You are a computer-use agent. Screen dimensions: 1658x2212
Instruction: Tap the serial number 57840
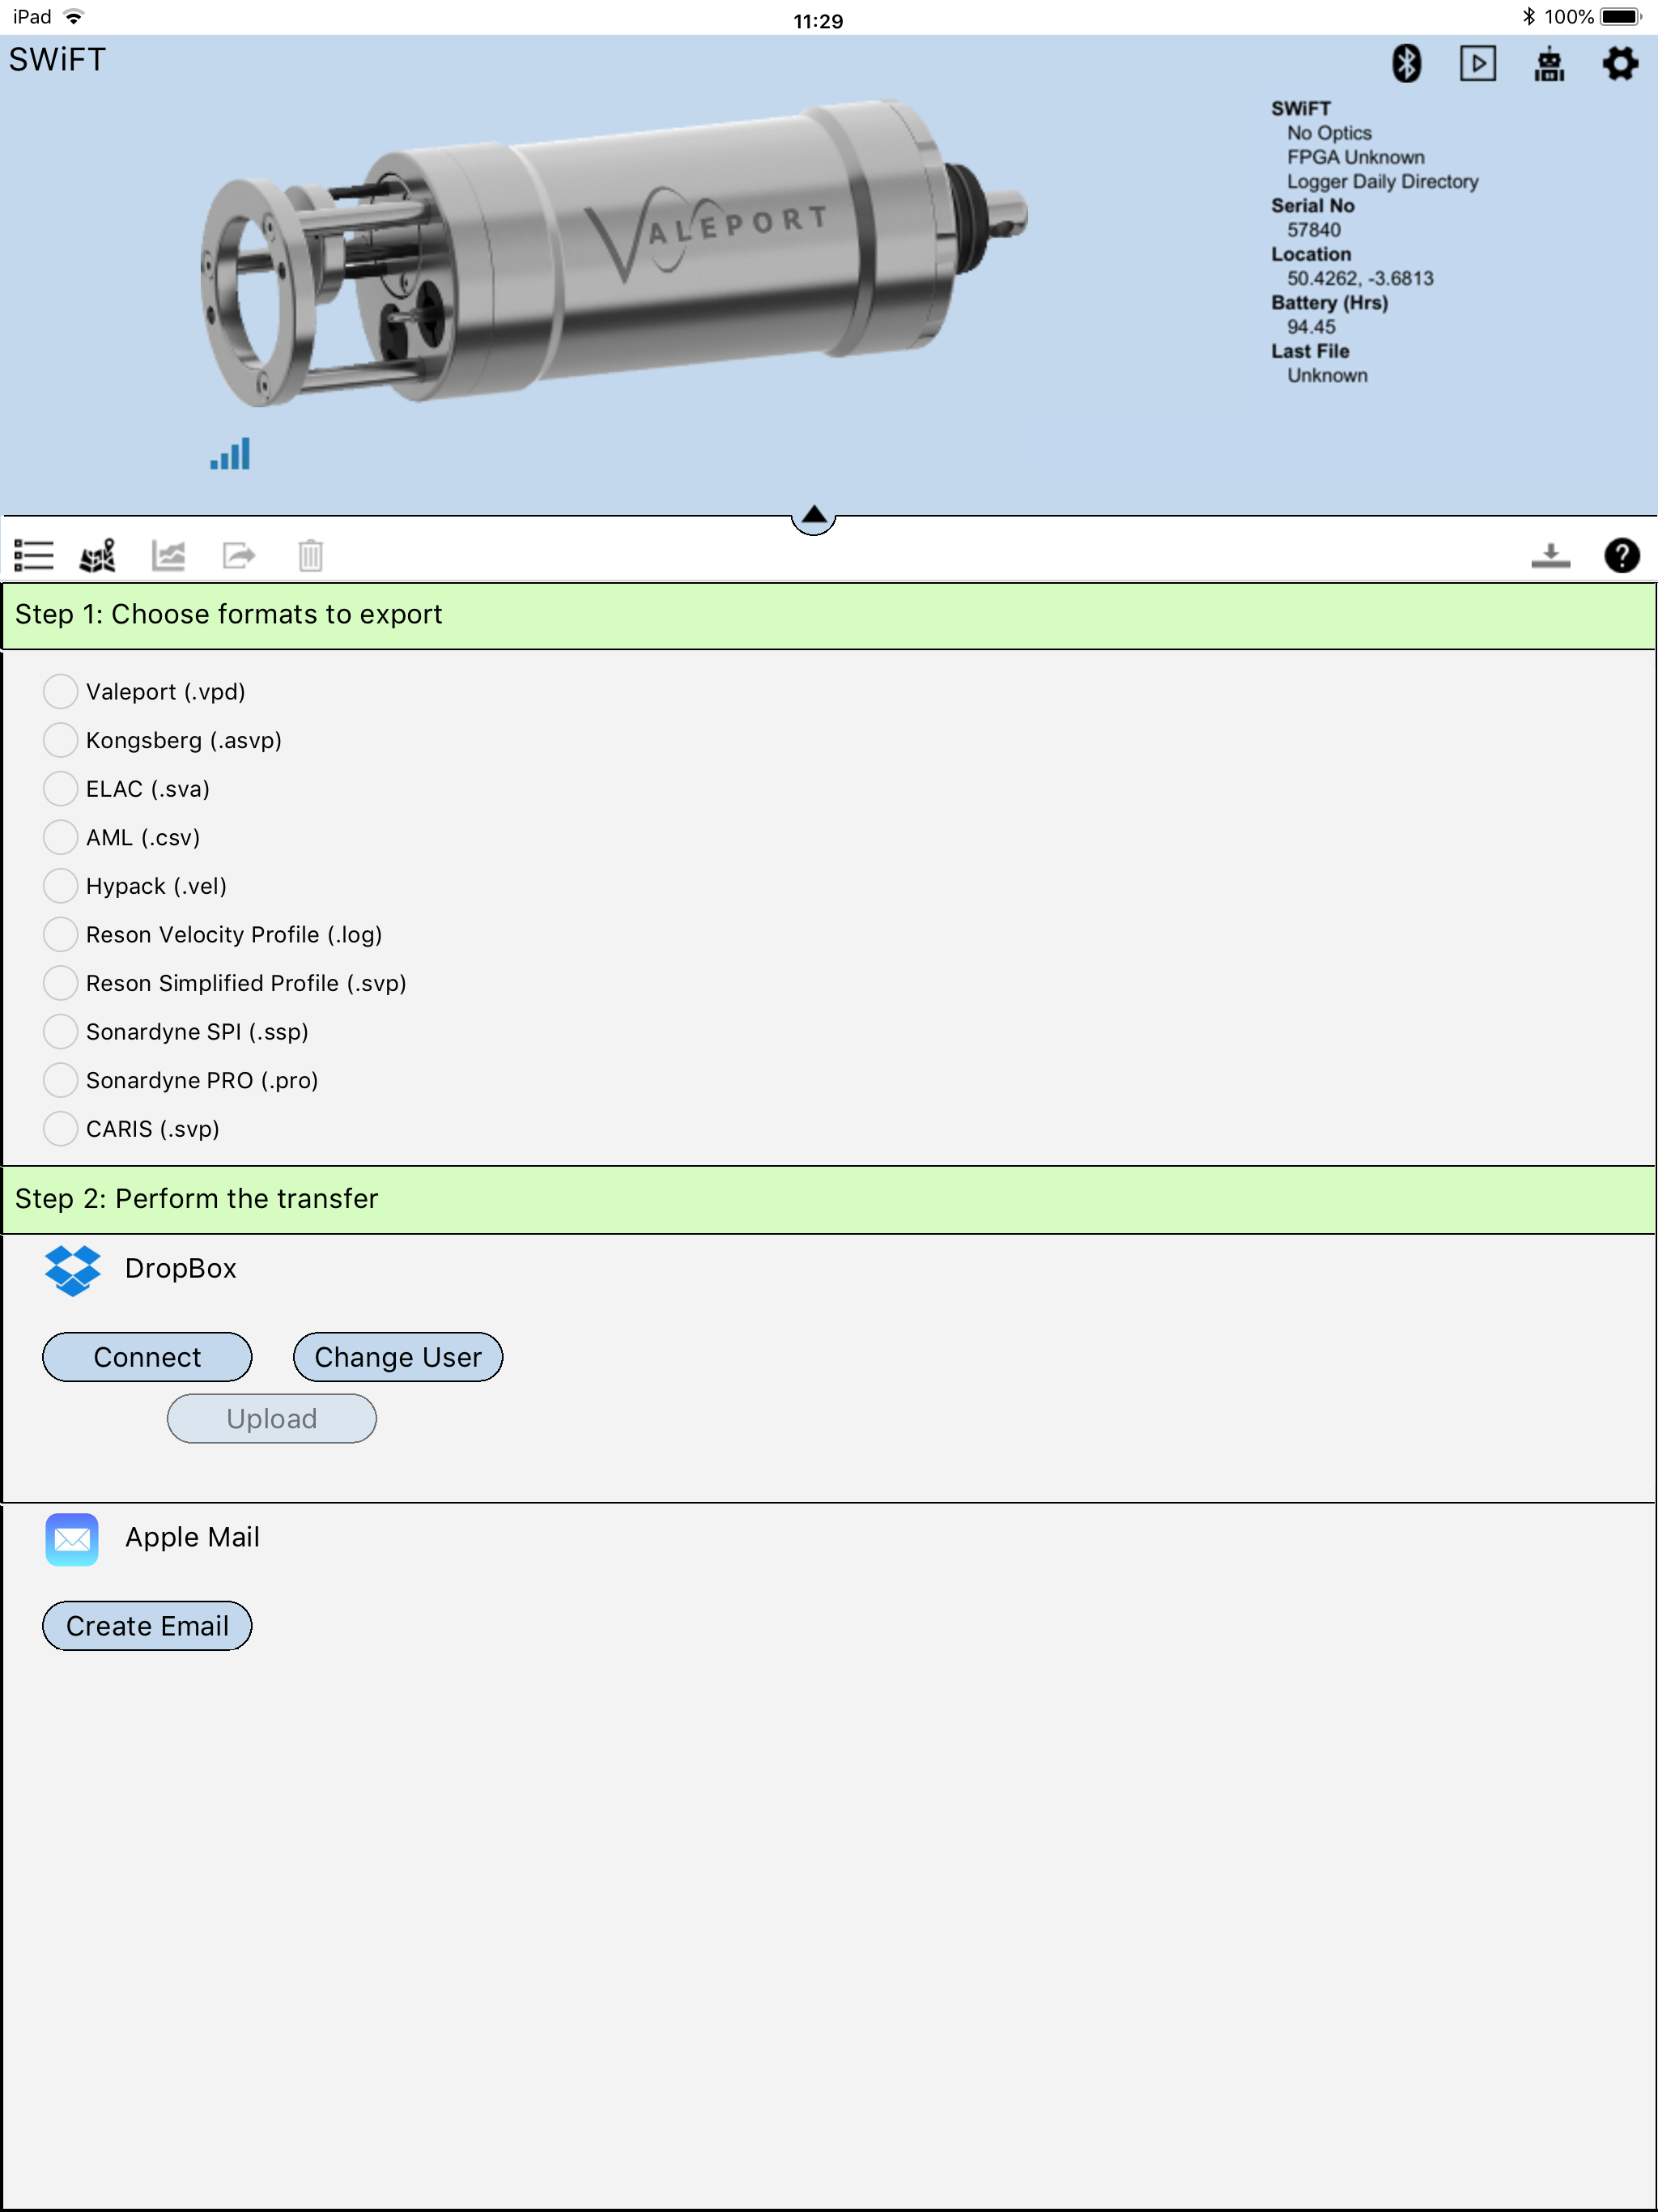click(x=1314, y=230)
